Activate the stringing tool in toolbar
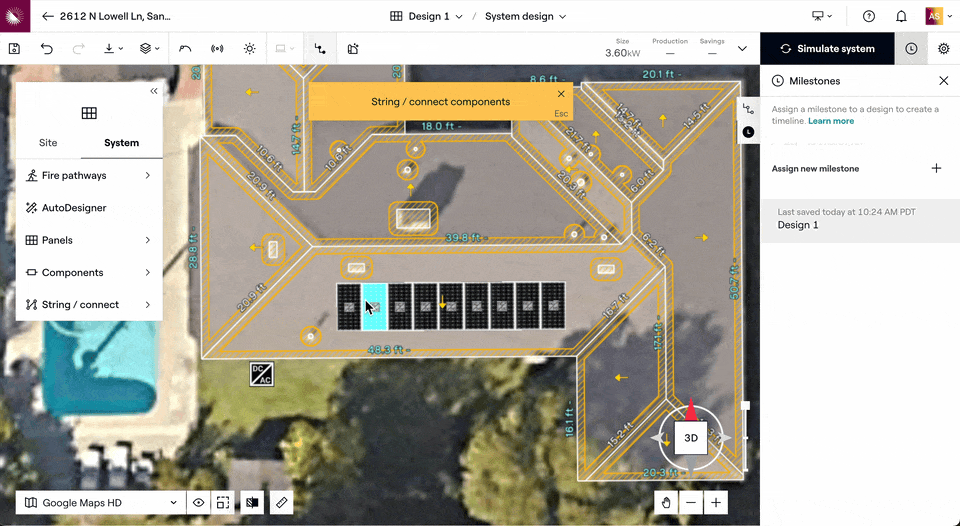The image size is (960, 526). (320, 48)
